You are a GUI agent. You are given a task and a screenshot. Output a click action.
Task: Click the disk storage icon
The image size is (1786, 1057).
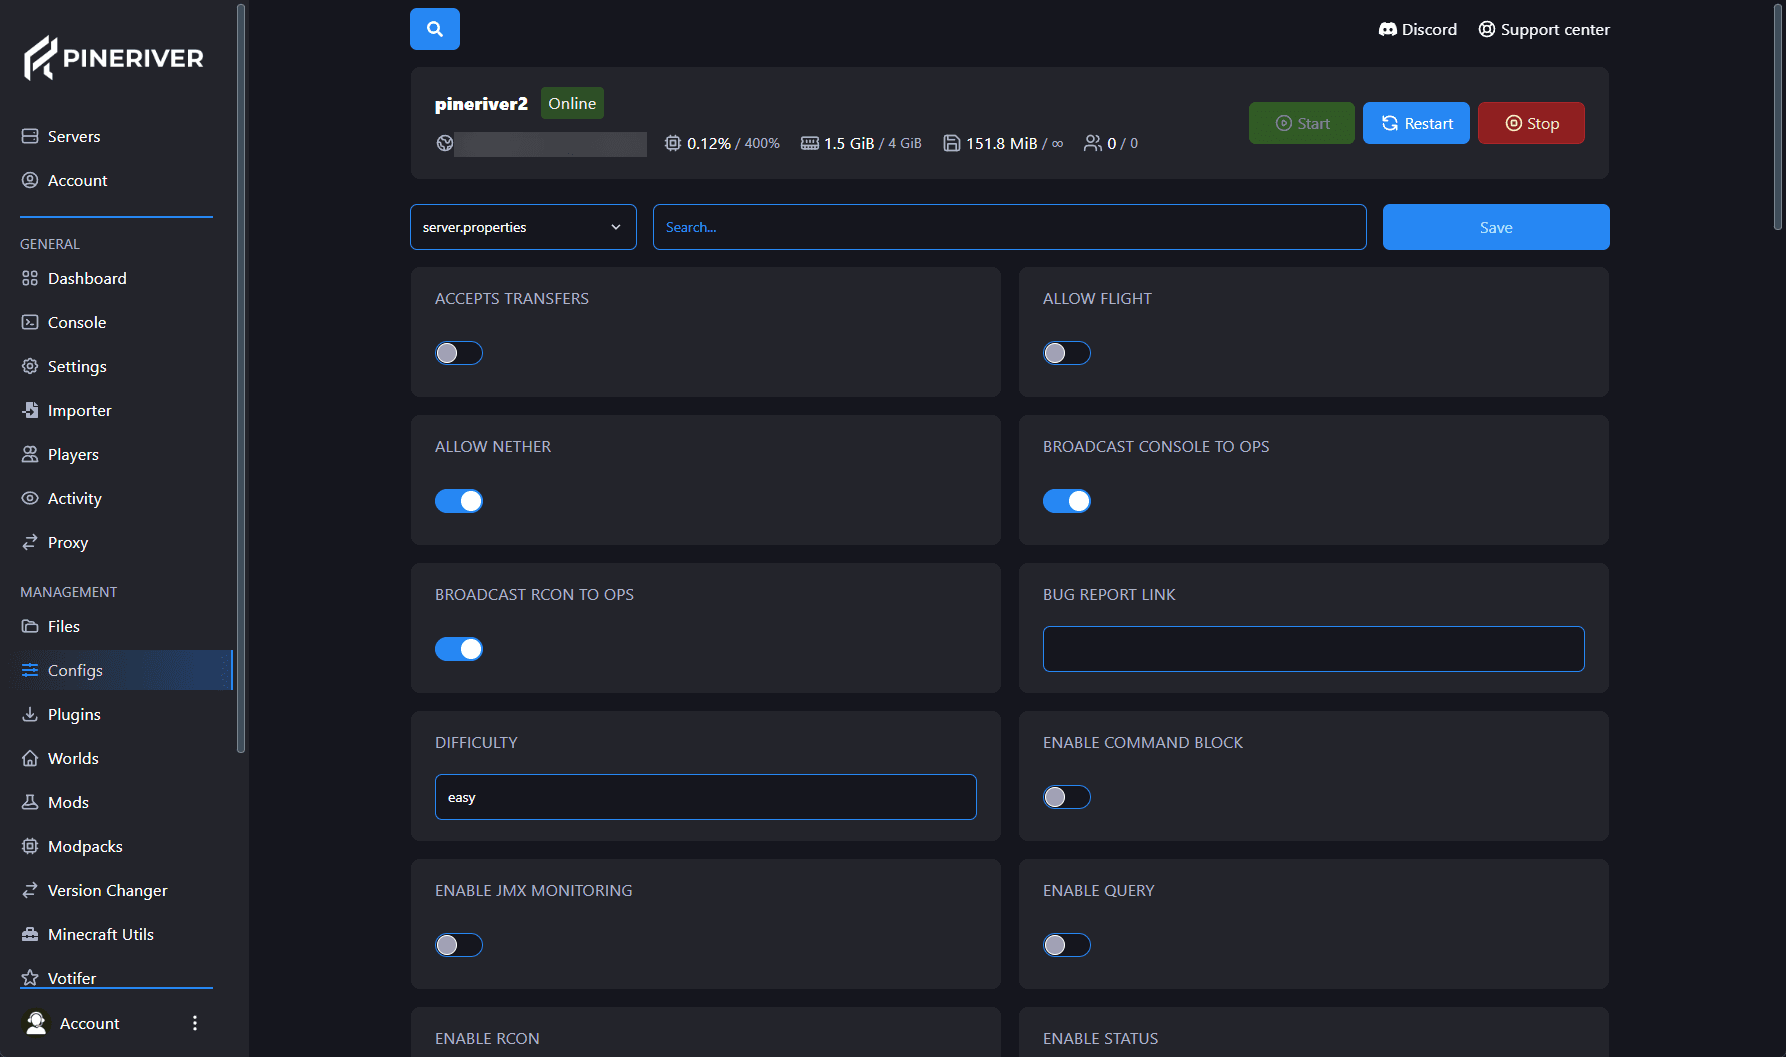(x=952, y=143)
